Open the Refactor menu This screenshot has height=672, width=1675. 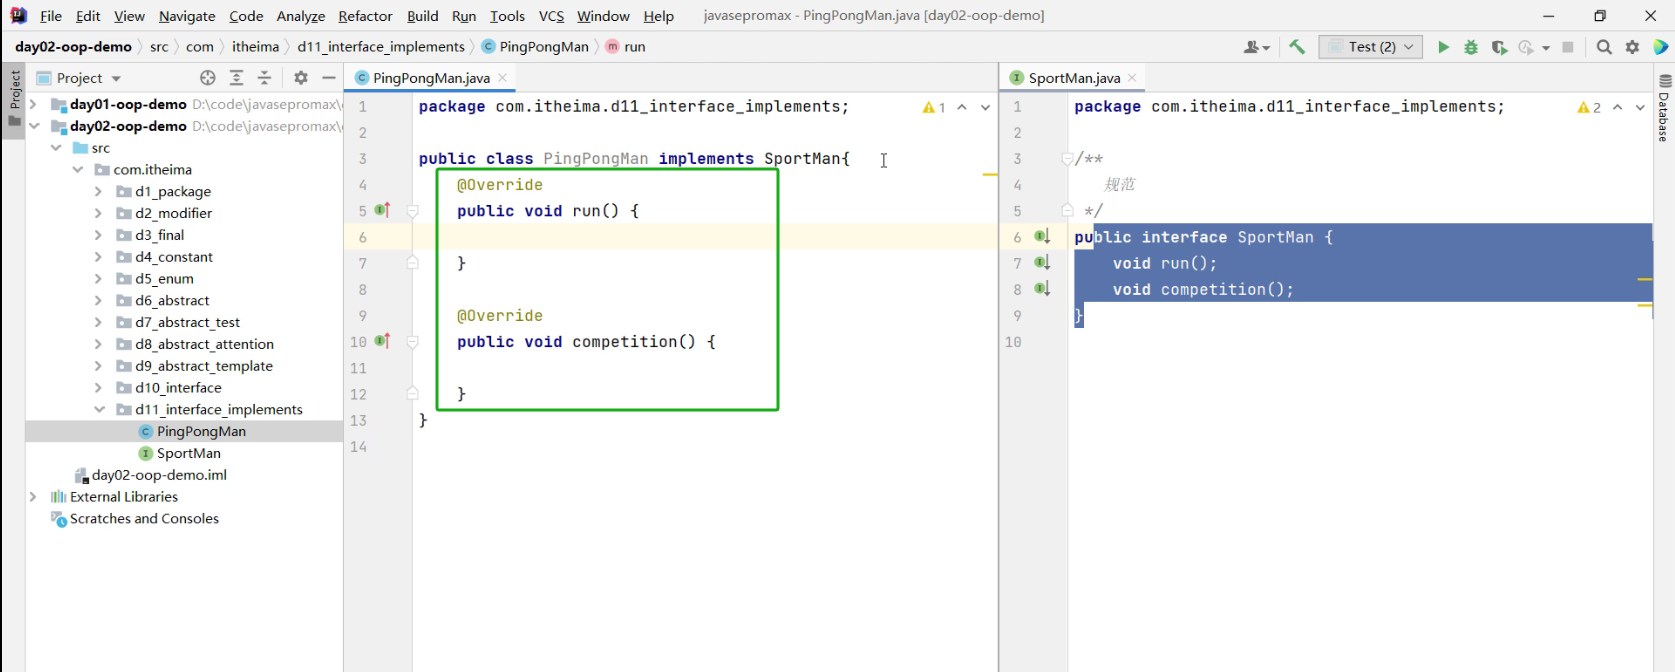[365, 16]
